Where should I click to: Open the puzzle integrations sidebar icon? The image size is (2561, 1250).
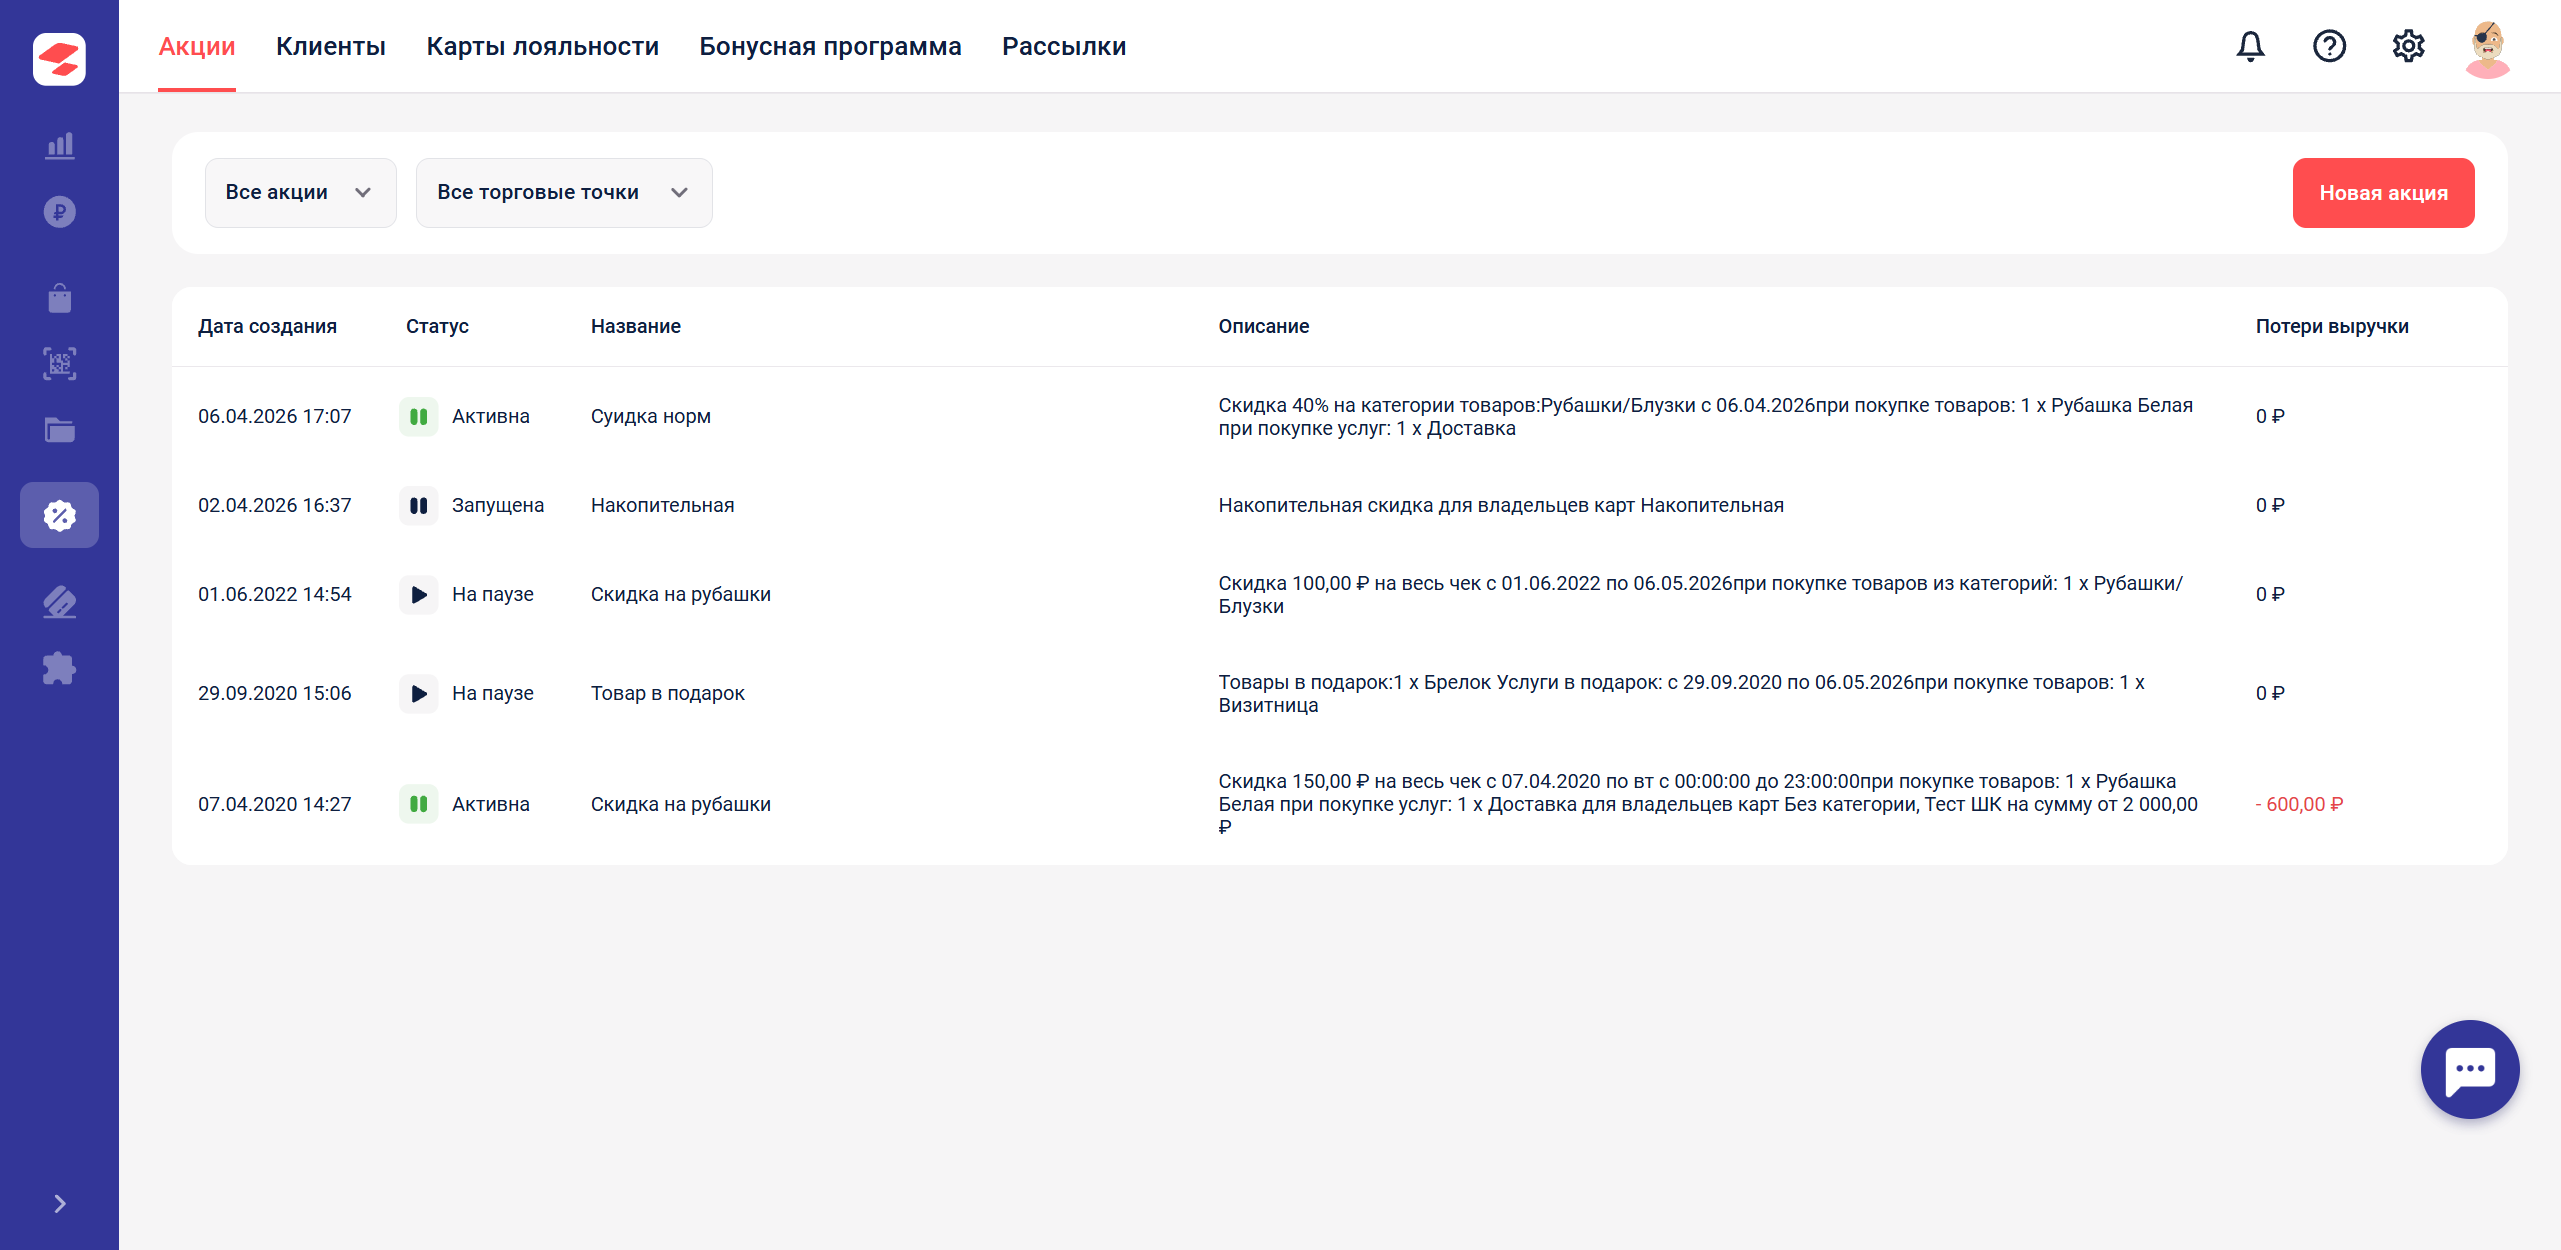60,668
